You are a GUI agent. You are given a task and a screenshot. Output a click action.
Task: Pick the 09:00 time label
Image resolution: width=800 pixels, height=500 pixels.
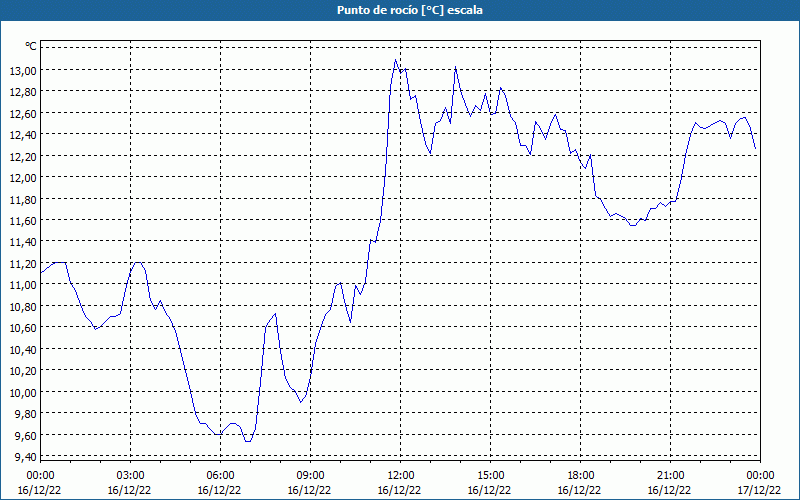(310, 475)
